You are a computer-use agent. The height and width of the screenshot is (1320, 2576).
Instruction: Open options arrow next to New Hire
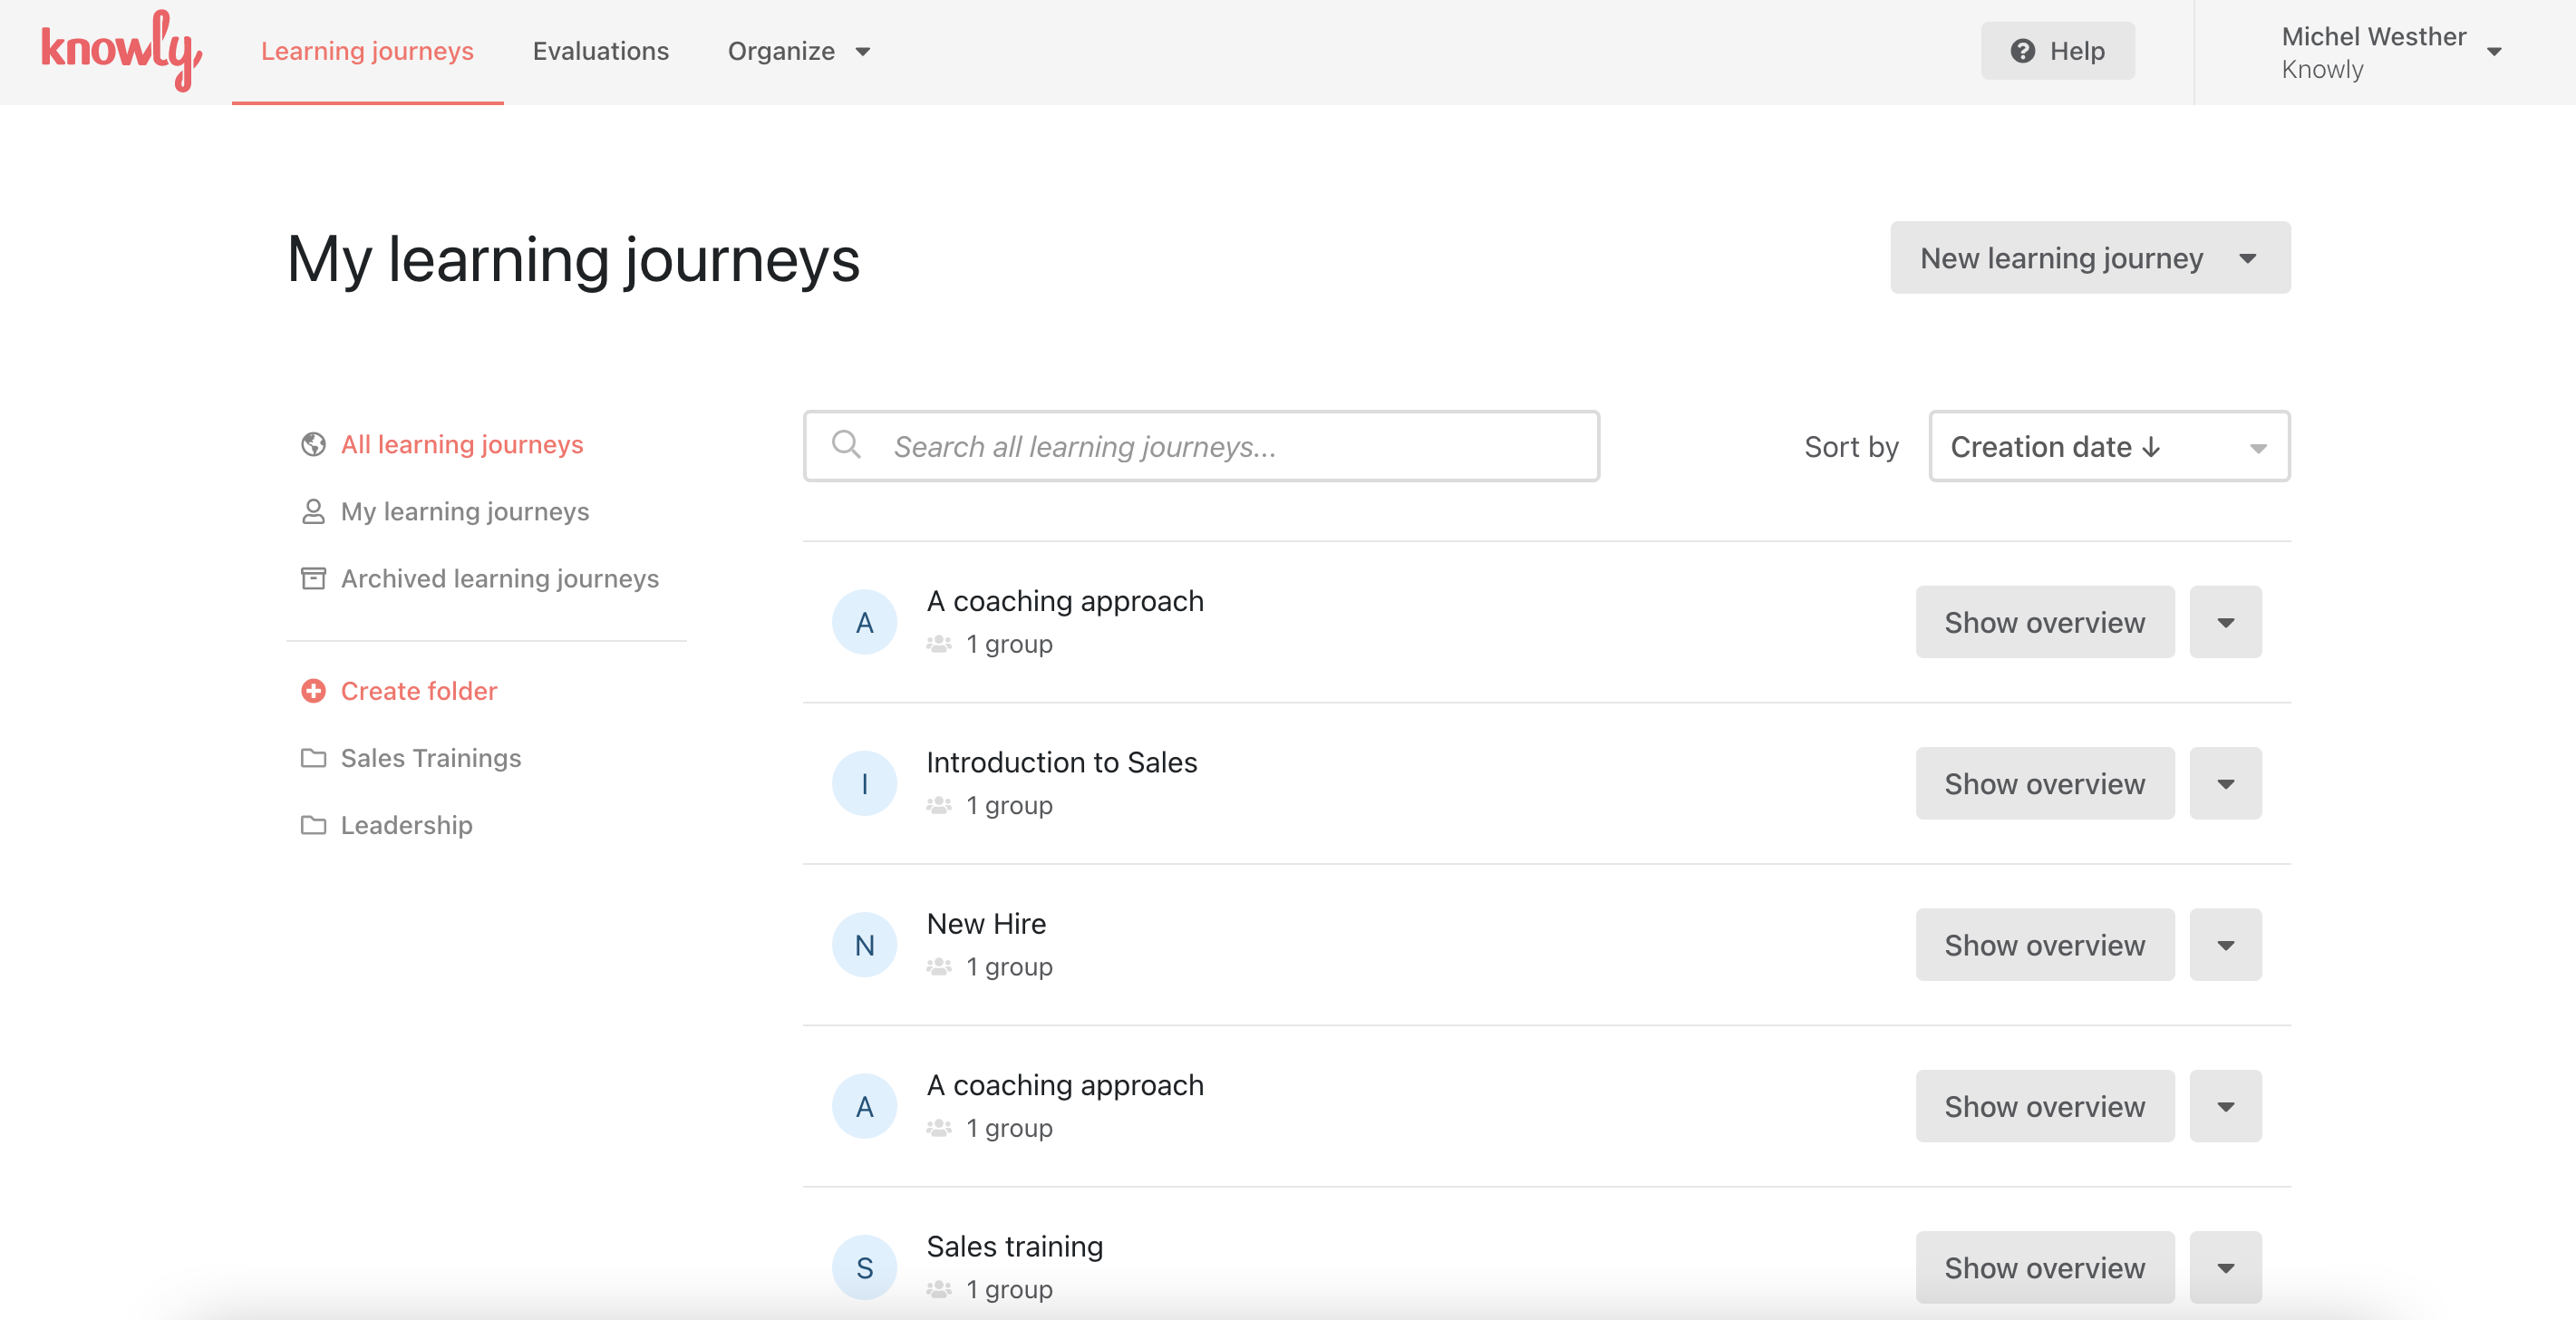2225,945
